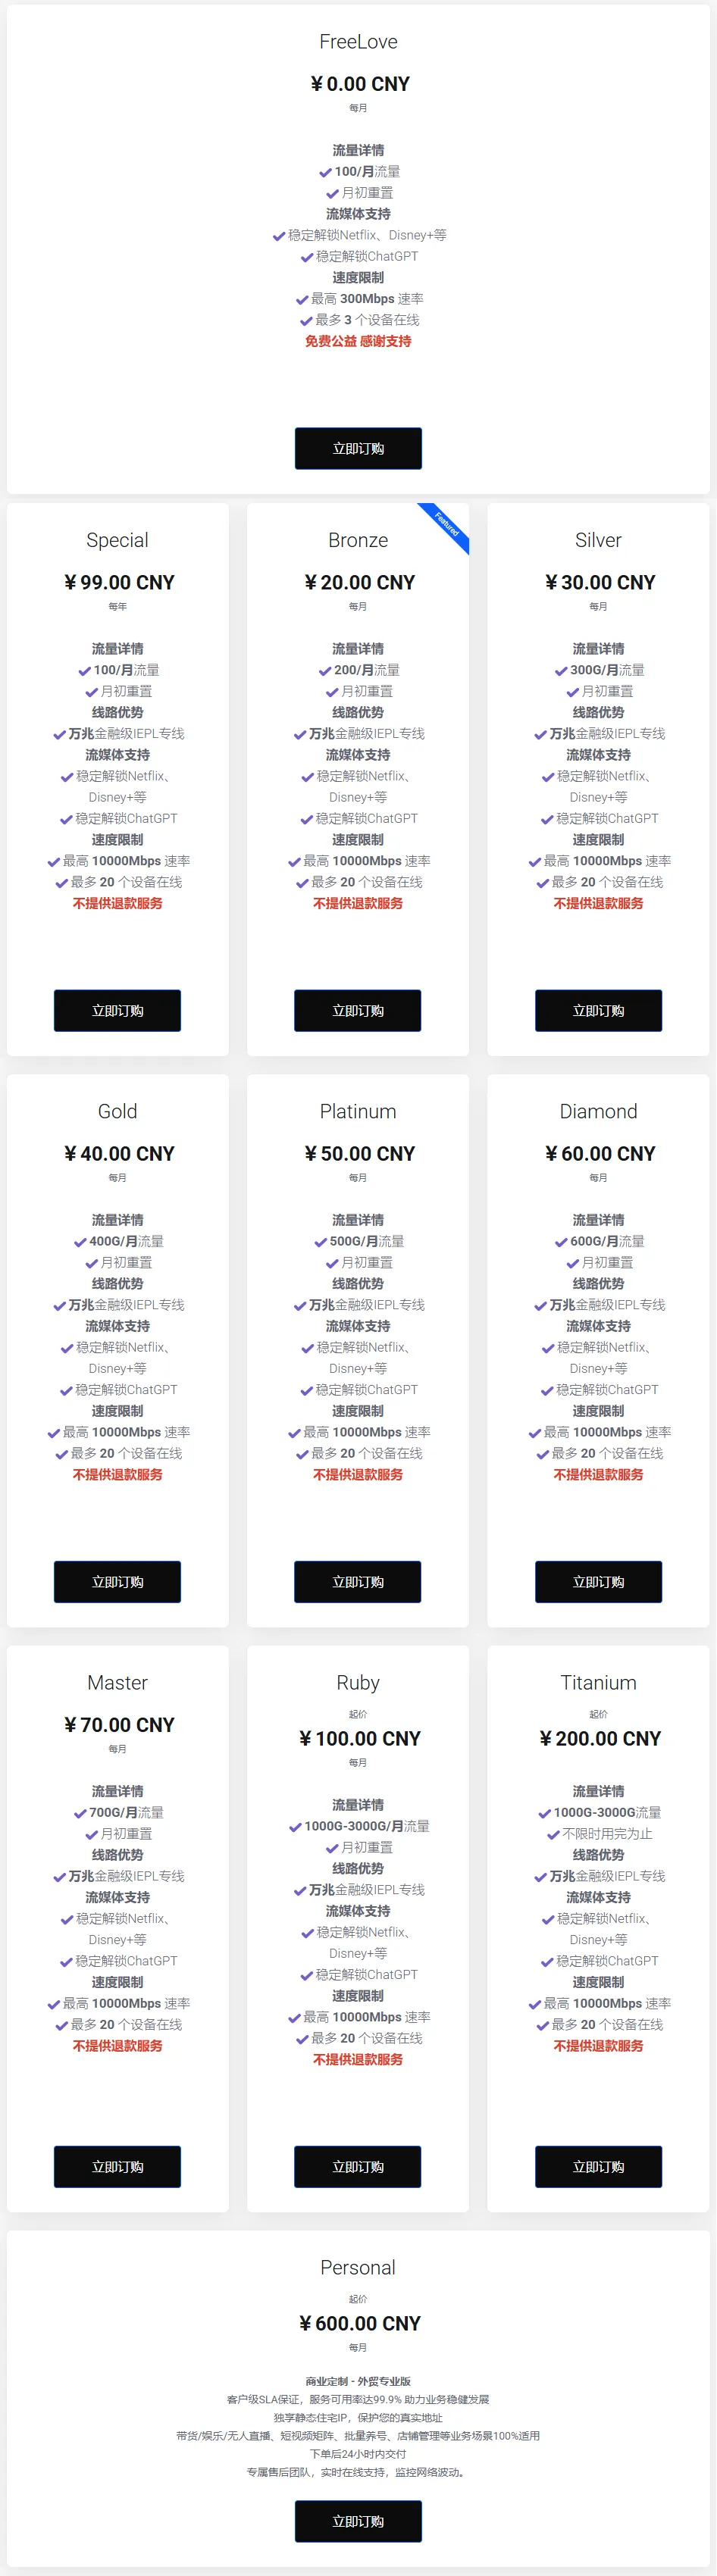Order the Gold plan
The height and width of the screenshot is (2576, 717).
(117, 1581)
